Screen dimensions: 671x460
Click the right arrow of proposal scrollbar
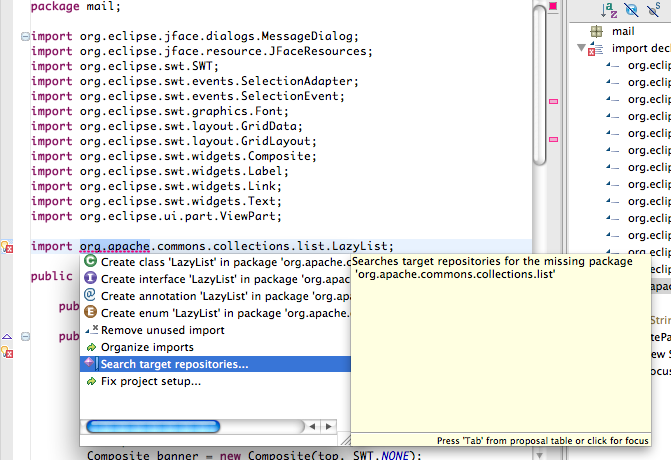[329, 426]
